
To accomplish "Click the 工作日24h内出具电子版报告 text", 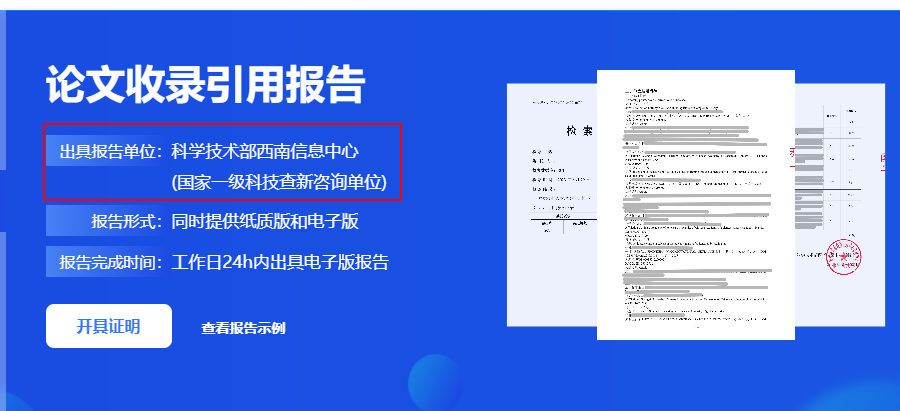I will (280, 262).
